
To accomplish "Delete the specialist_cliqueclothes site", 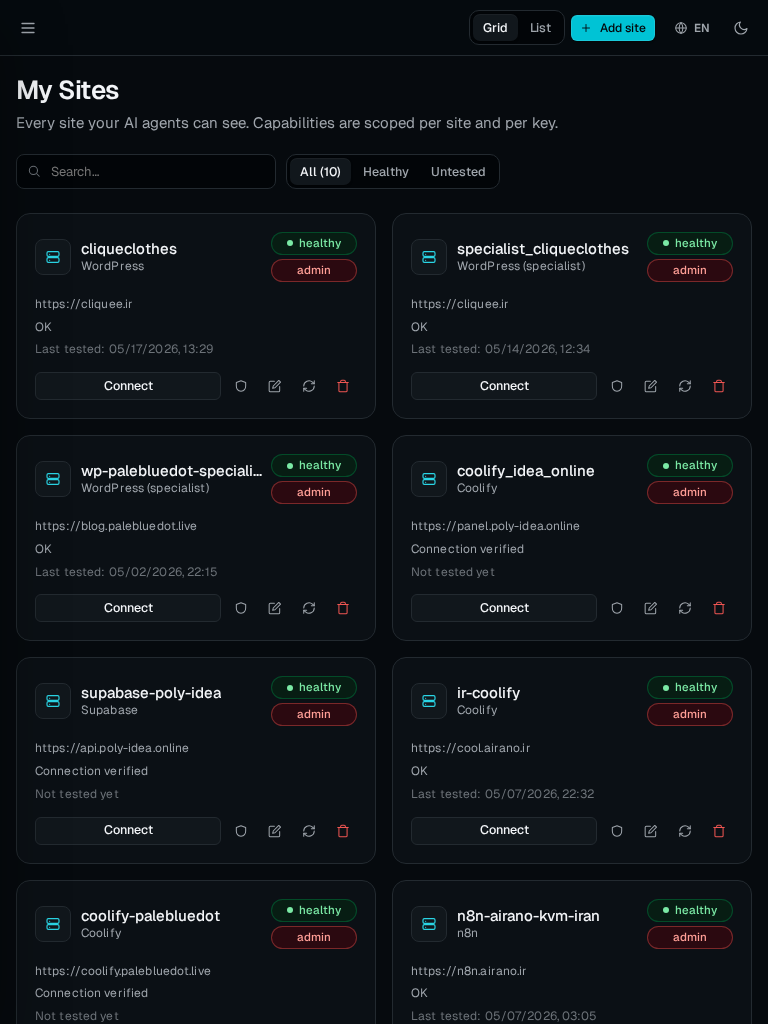I will tap(719, 386).
